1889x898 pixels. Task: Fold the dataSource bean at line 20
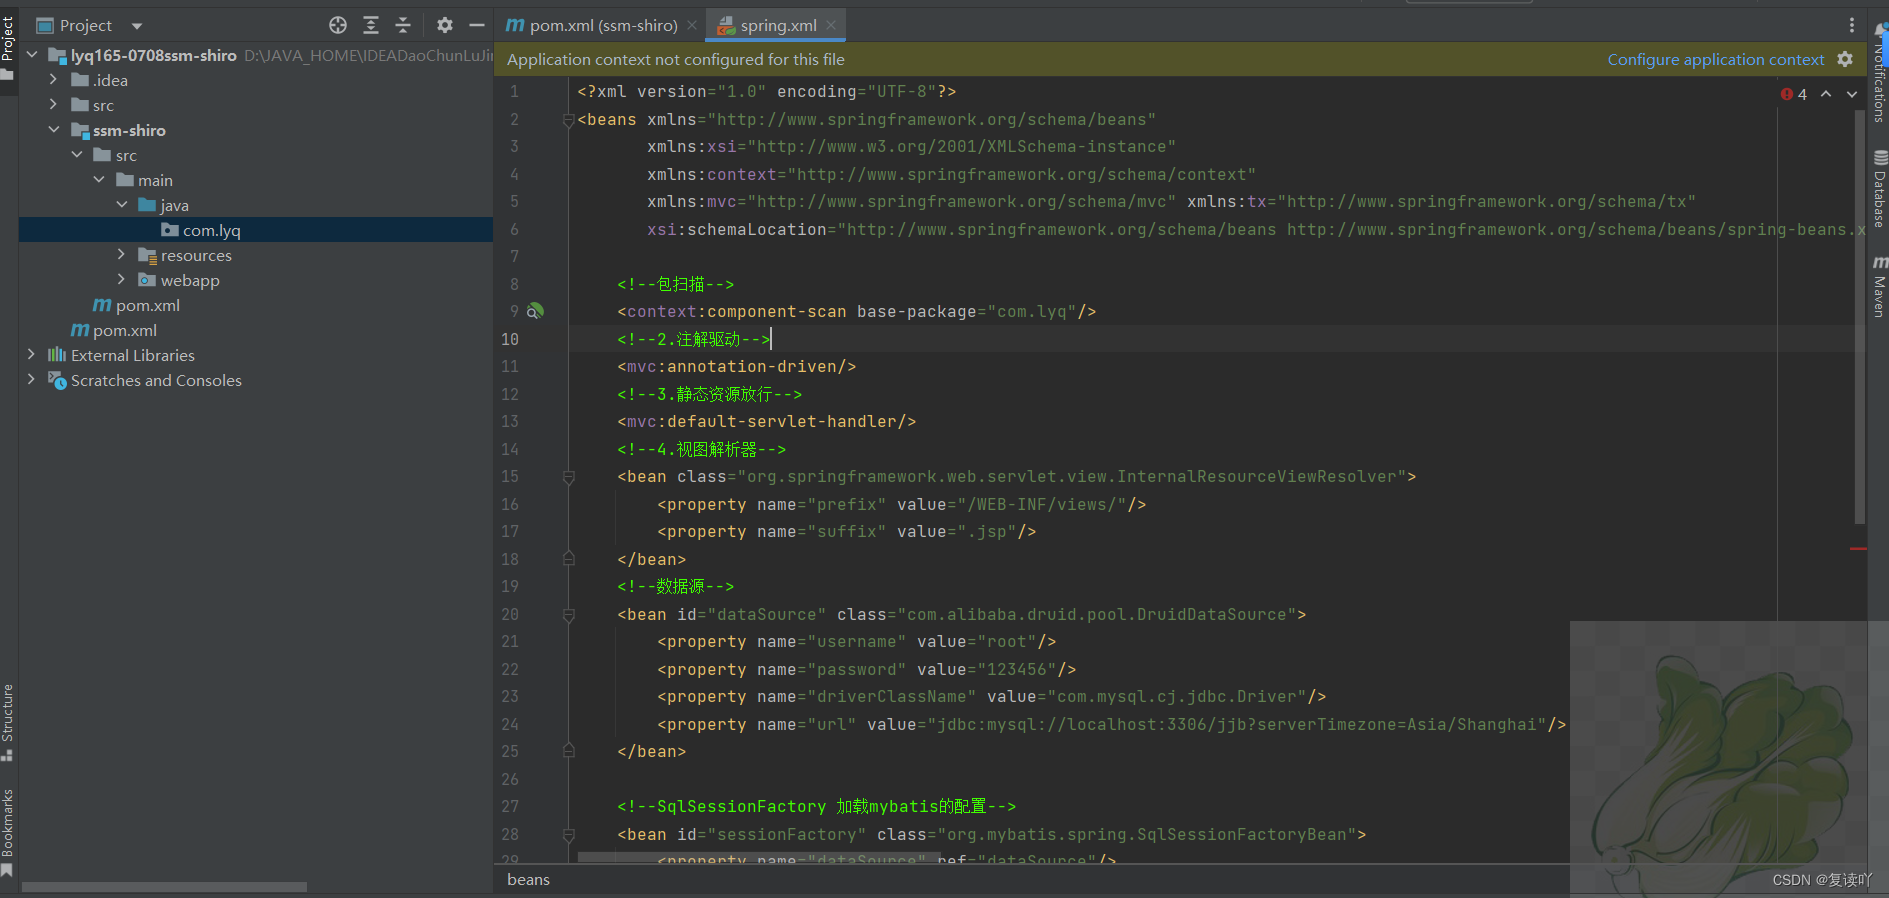point(568,615)
